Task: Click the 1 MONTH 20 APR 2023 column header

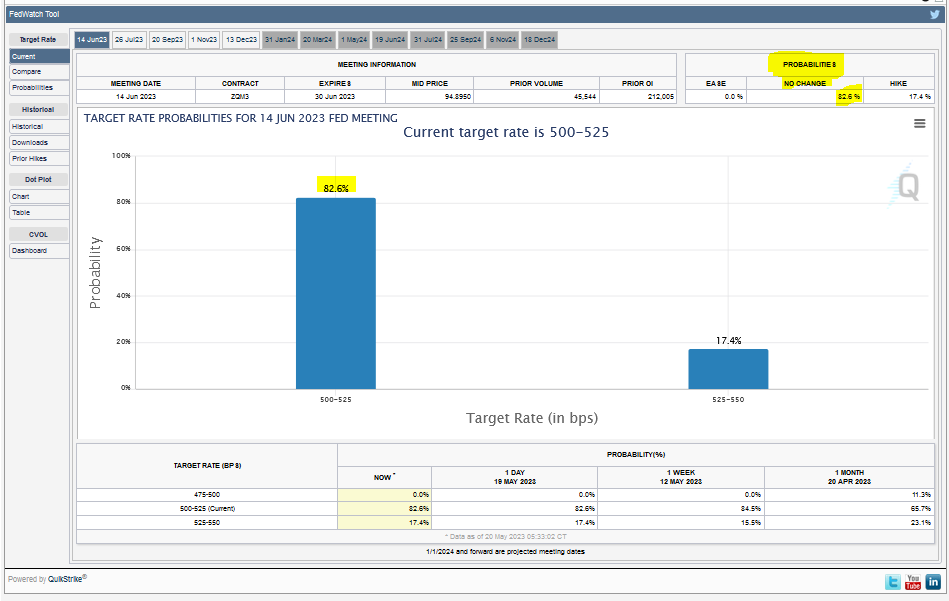Action: click(x=849, y=477)
